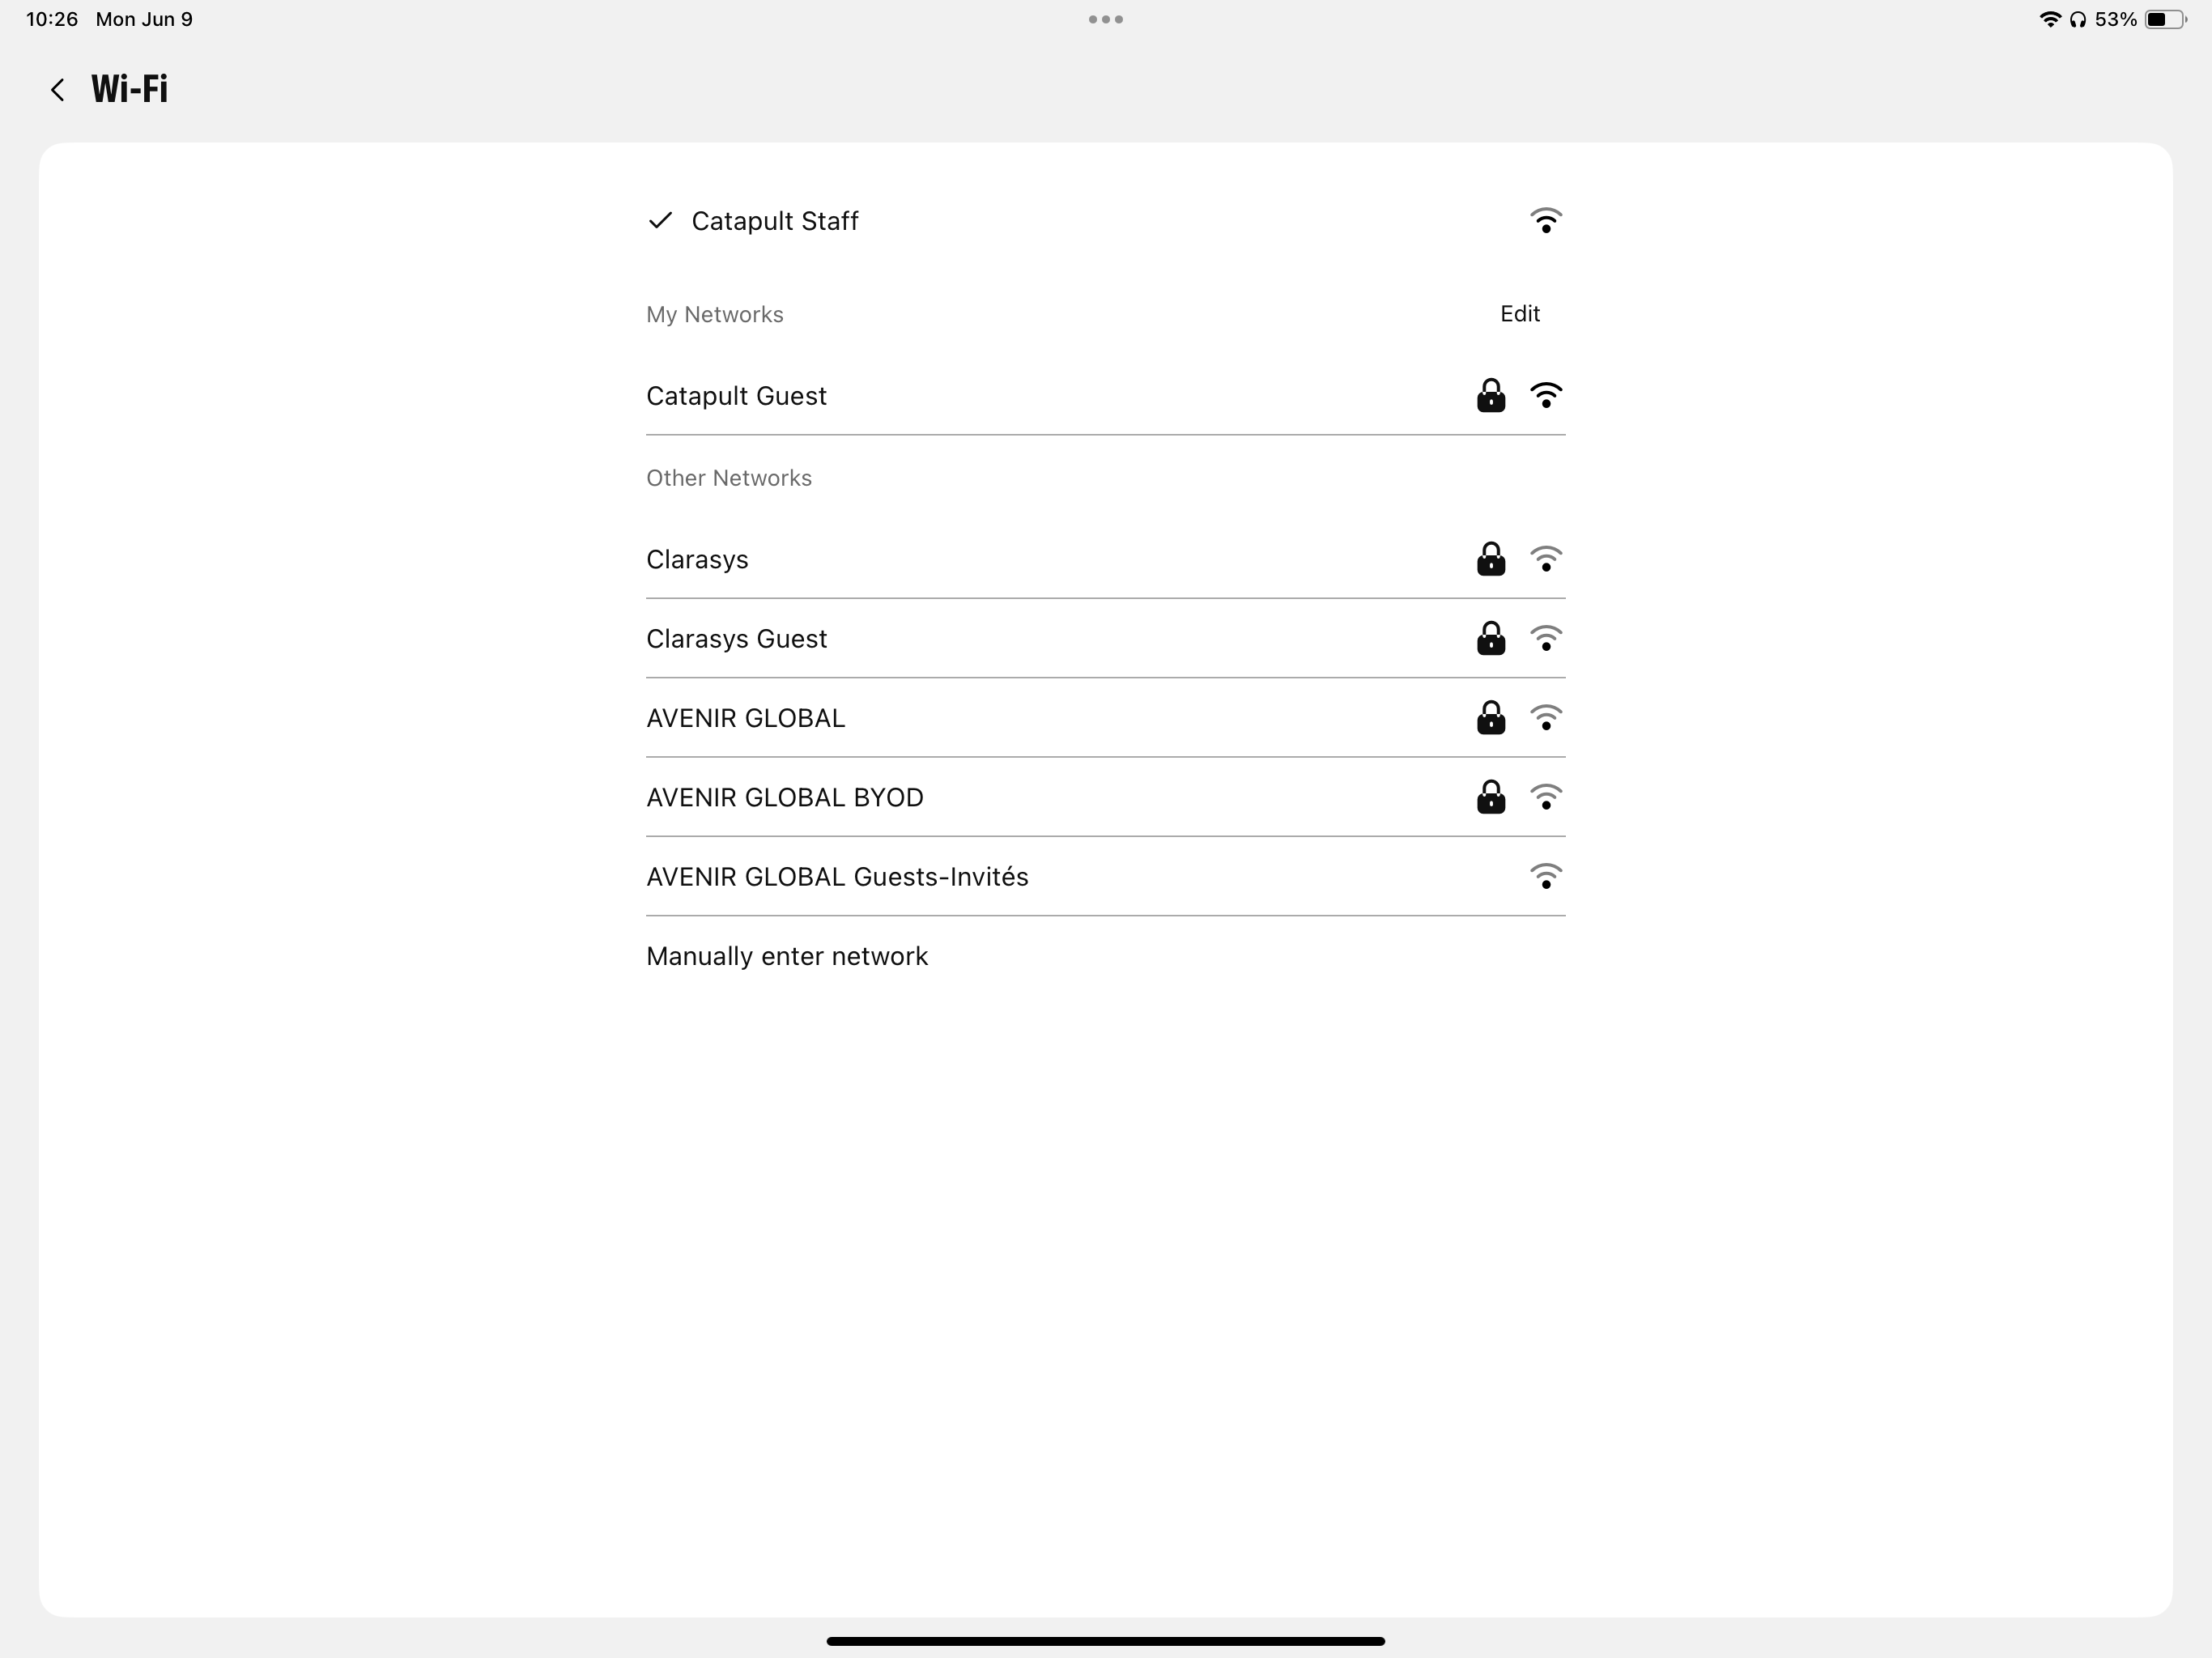Connect to Catapult Guest network
The width and height of the screenshot is (2212, 1658).
(x=1106, y=396)
